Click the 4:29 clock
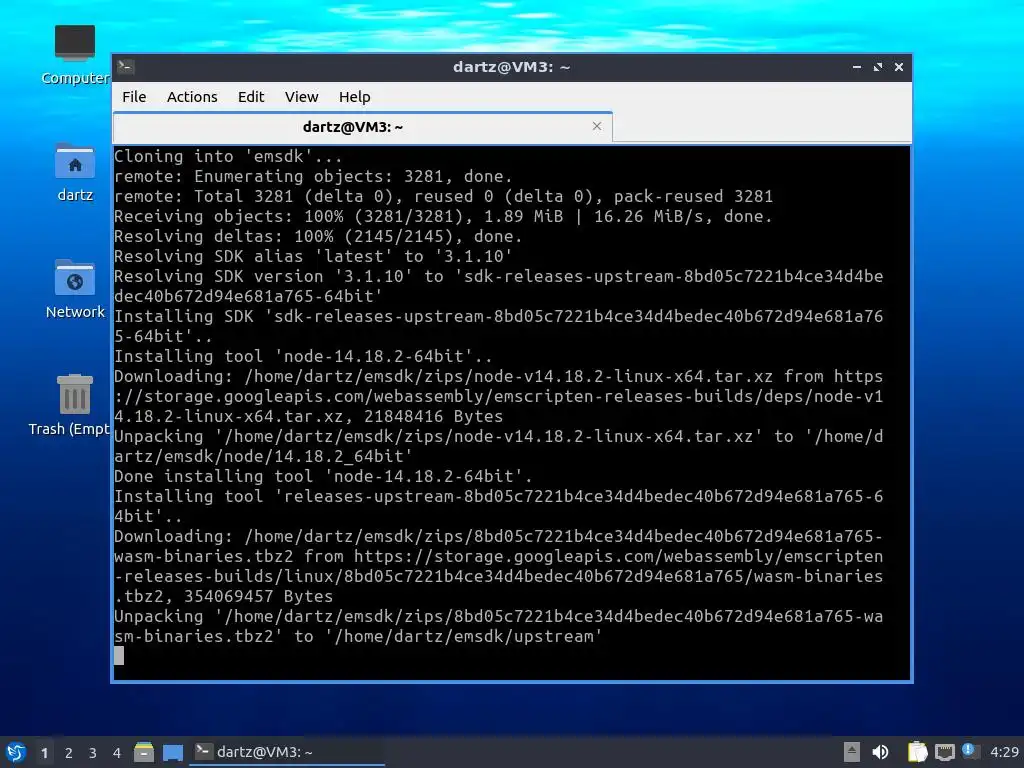The height and width of the screenshot is (768, 1024). [x=1004, y=752]
